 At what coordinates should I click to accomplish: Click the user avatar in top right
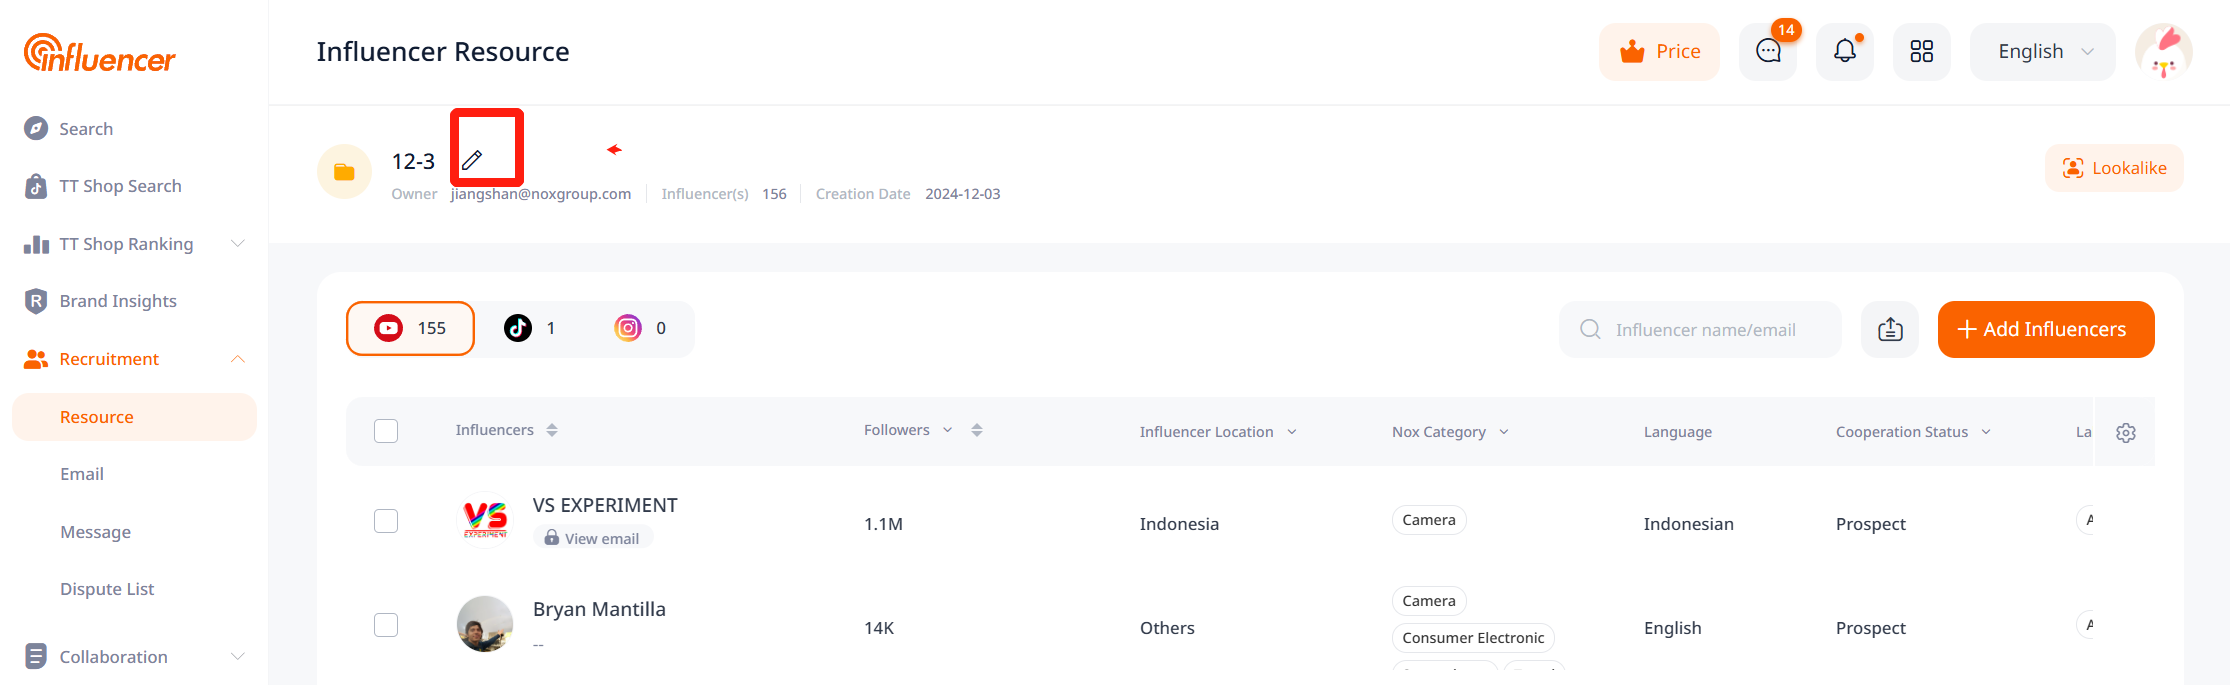coord(2163,52)
